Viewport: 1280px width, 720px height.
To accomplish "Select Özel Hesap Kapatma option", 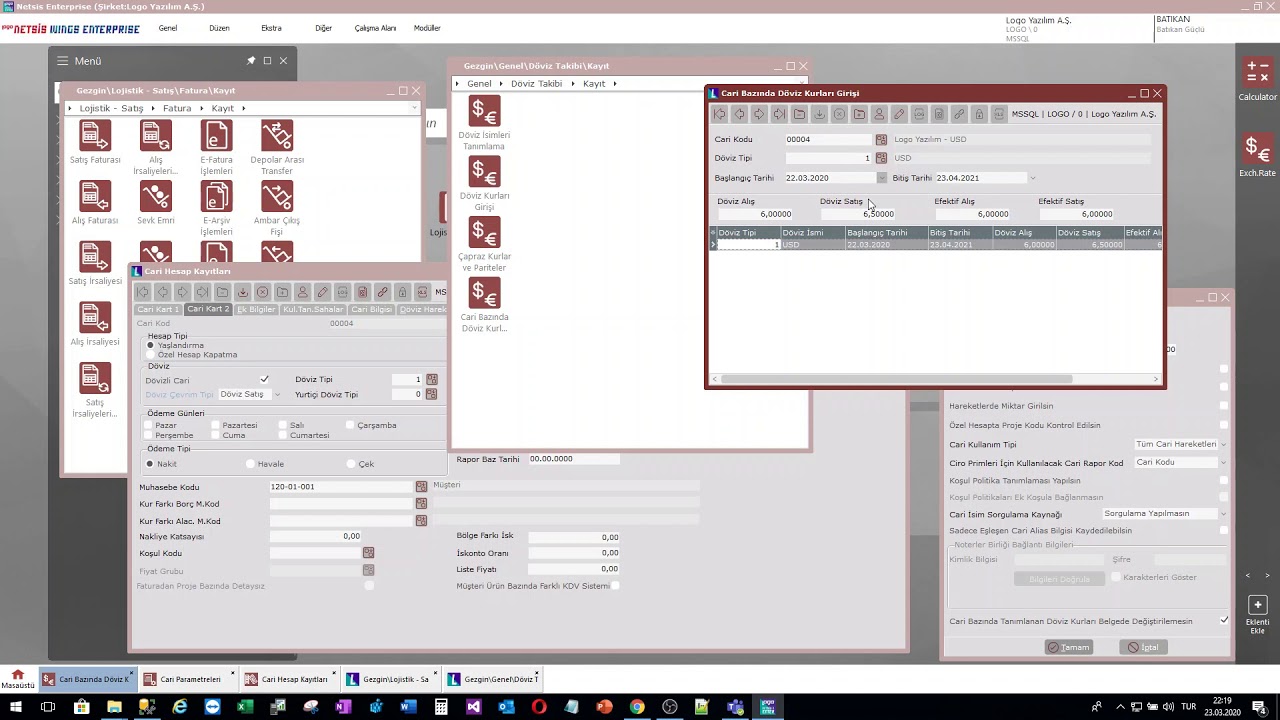I will click(151, 355).
